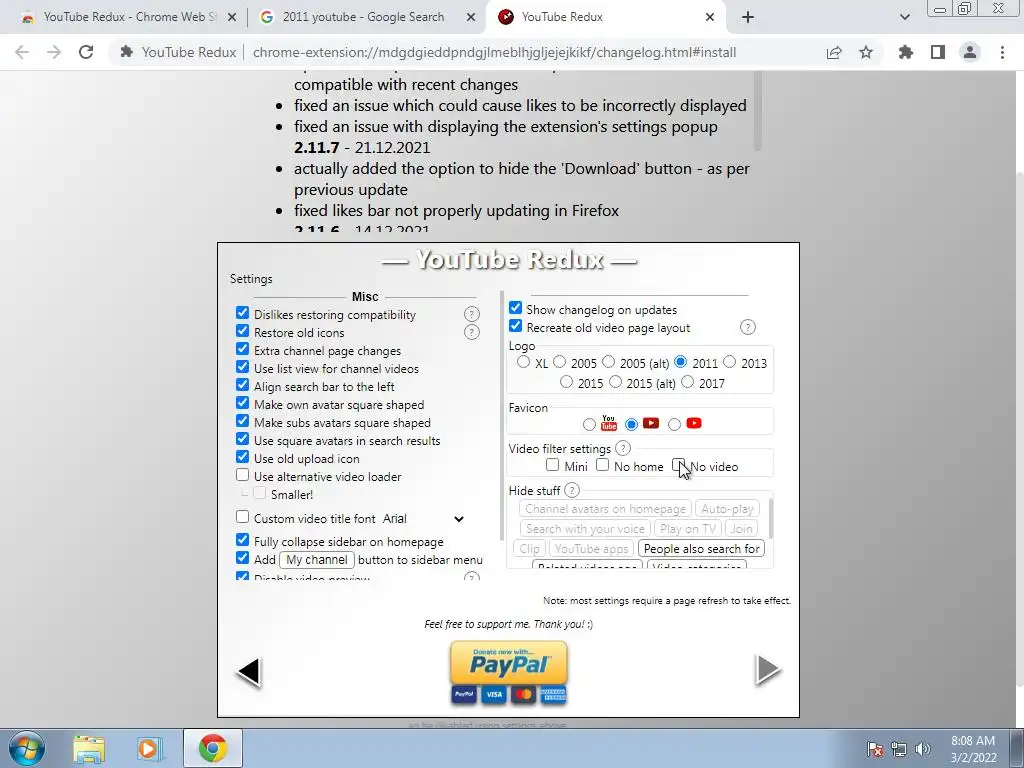Select the 2005 logo radio button

coord(560,362)
